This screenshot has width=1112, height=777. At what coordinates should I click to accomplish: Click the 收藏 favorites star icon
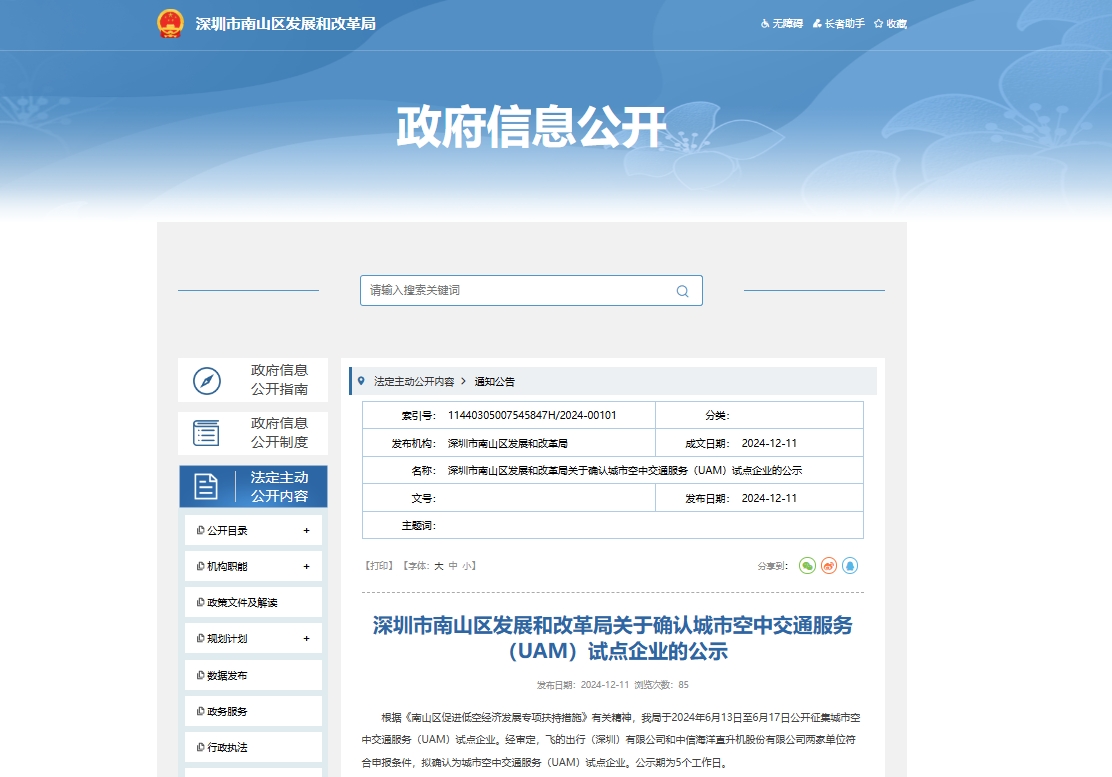(x=878, y=23)
